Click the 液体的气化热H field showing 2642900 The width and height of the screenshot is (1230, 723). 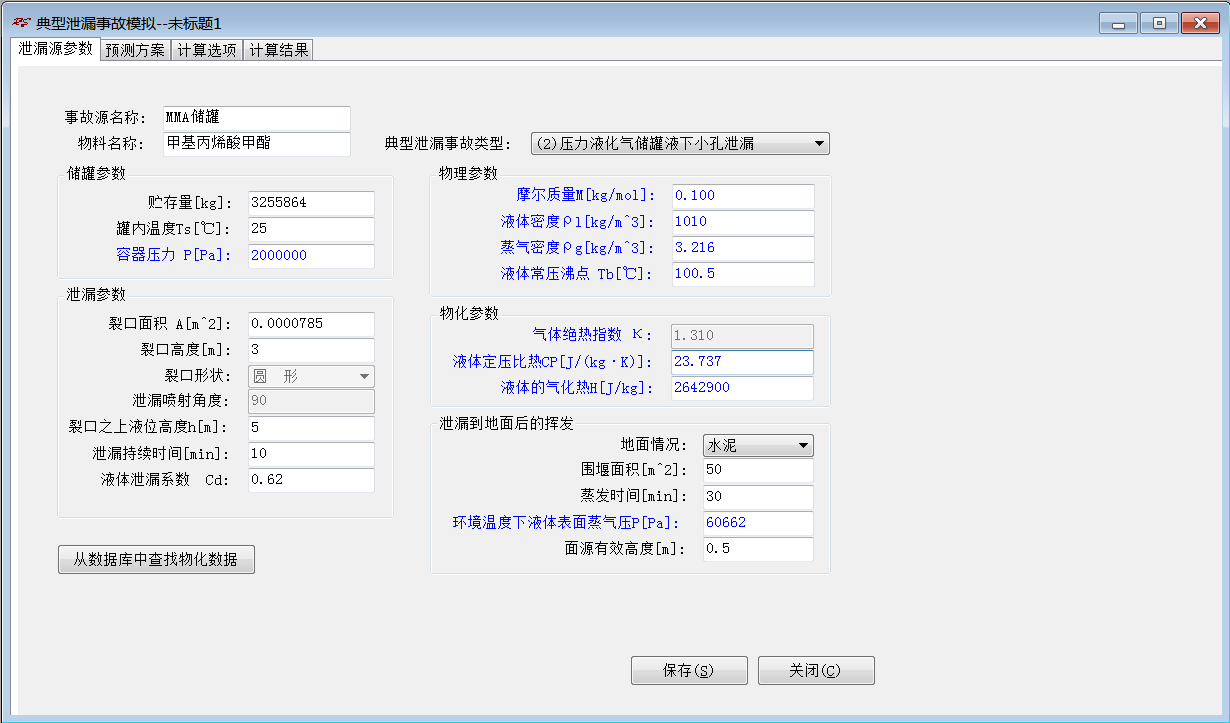click(743, 388)
